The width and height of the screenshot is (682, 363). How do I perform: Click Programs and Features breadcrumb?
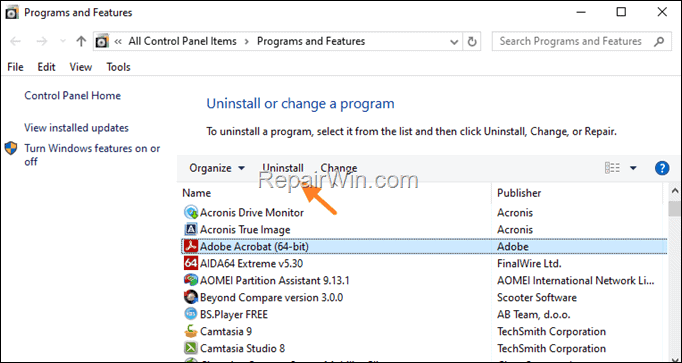pyautogui.click(x=311, y=41)
